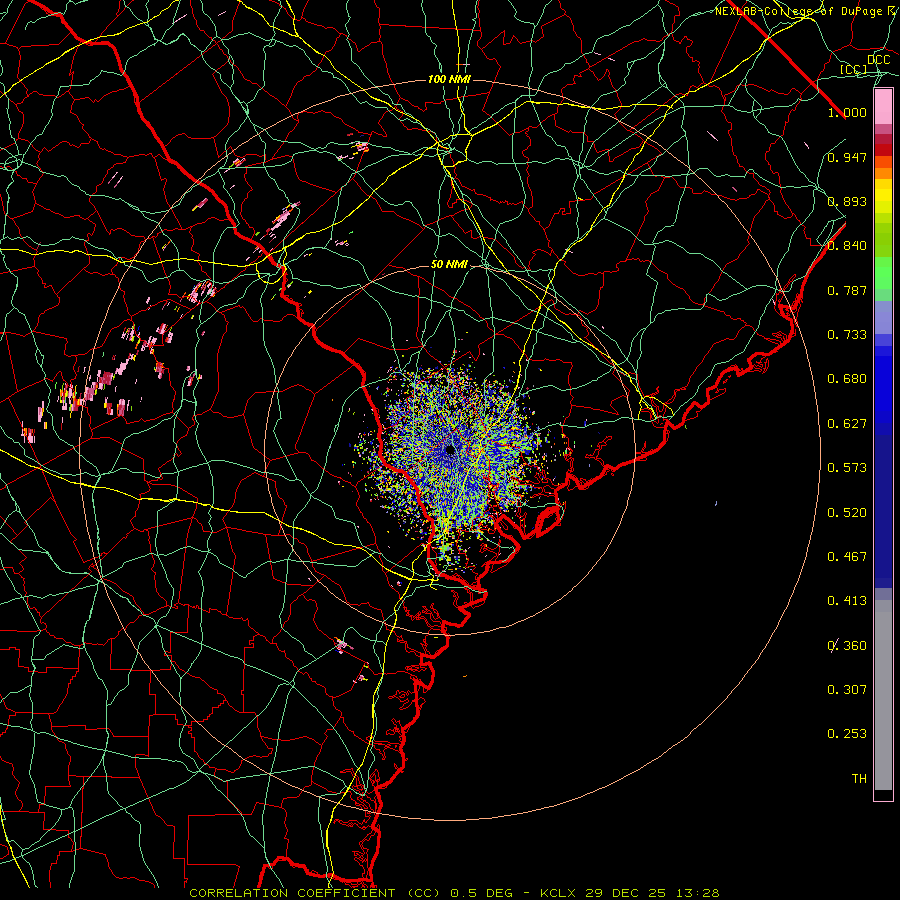Click the KCLX radar site center dot
Screen dimensions: 900x900
pos(450,449)
